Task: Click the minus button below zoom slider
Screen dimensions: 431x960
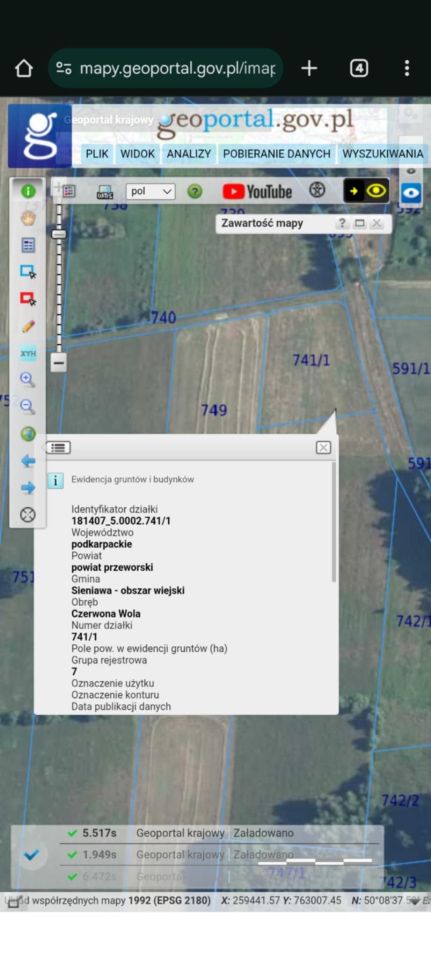Action: [x=59, y=362]
